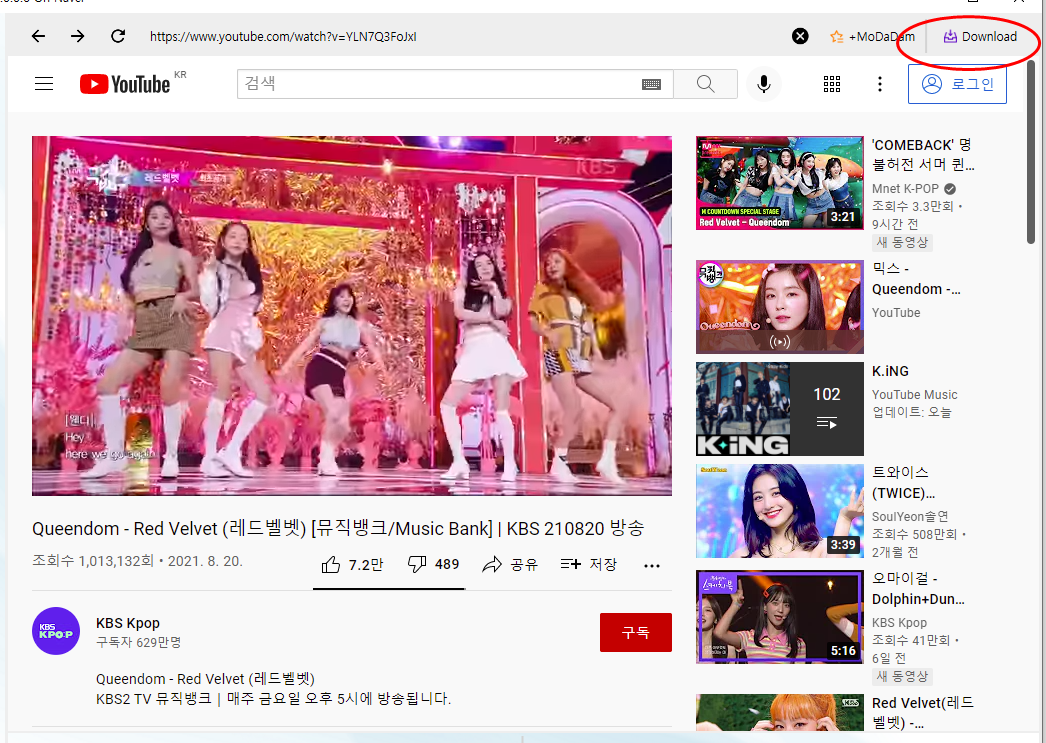Viewport: 1046px width, 743px height.
Task: Click the K.iNG playlist title
Action: click(x=891, y=371)
